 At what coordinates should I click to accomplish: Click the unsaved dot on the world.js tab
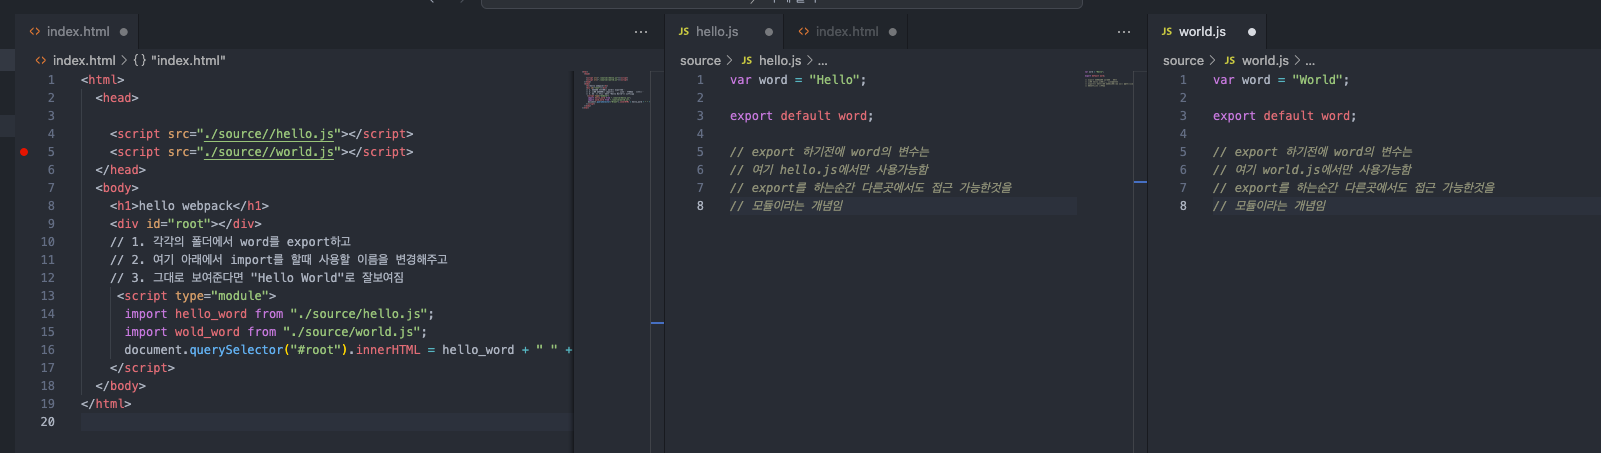(x=1252, y=32)
